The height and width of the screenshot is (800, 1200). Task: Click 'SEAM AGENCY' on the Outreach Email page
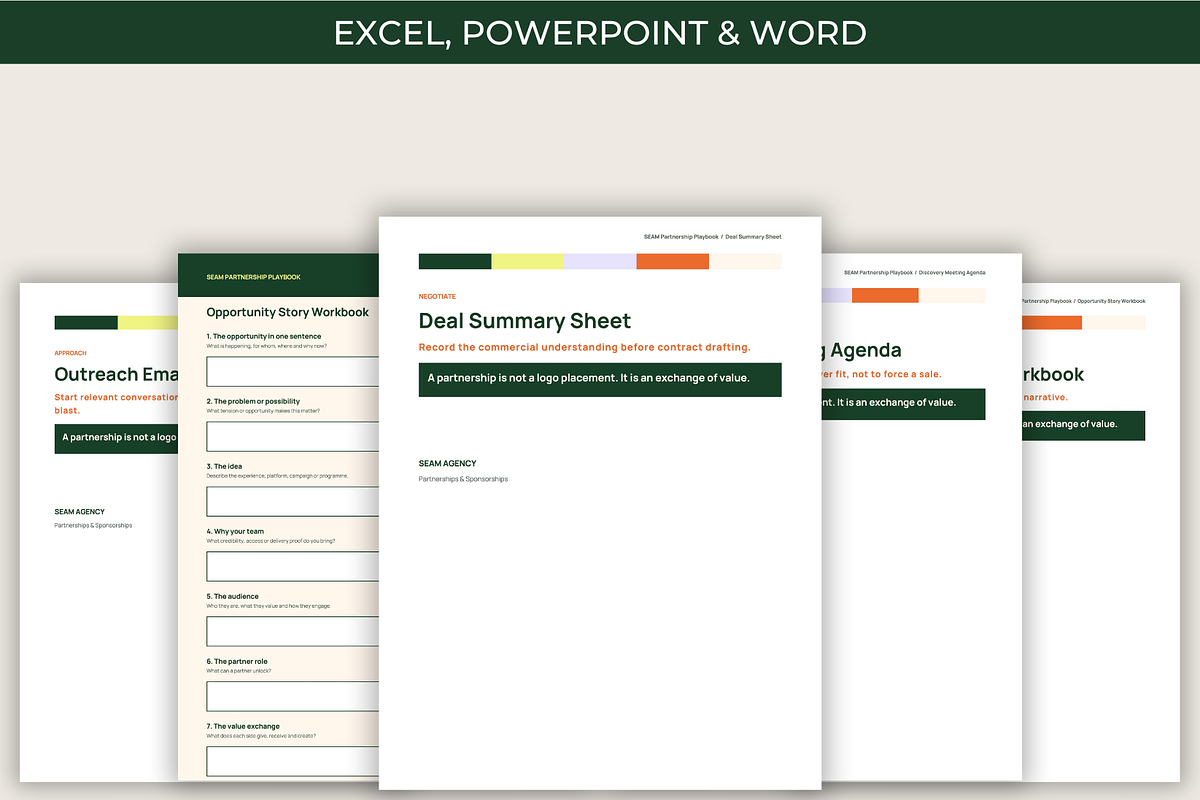tap(80, 512)
